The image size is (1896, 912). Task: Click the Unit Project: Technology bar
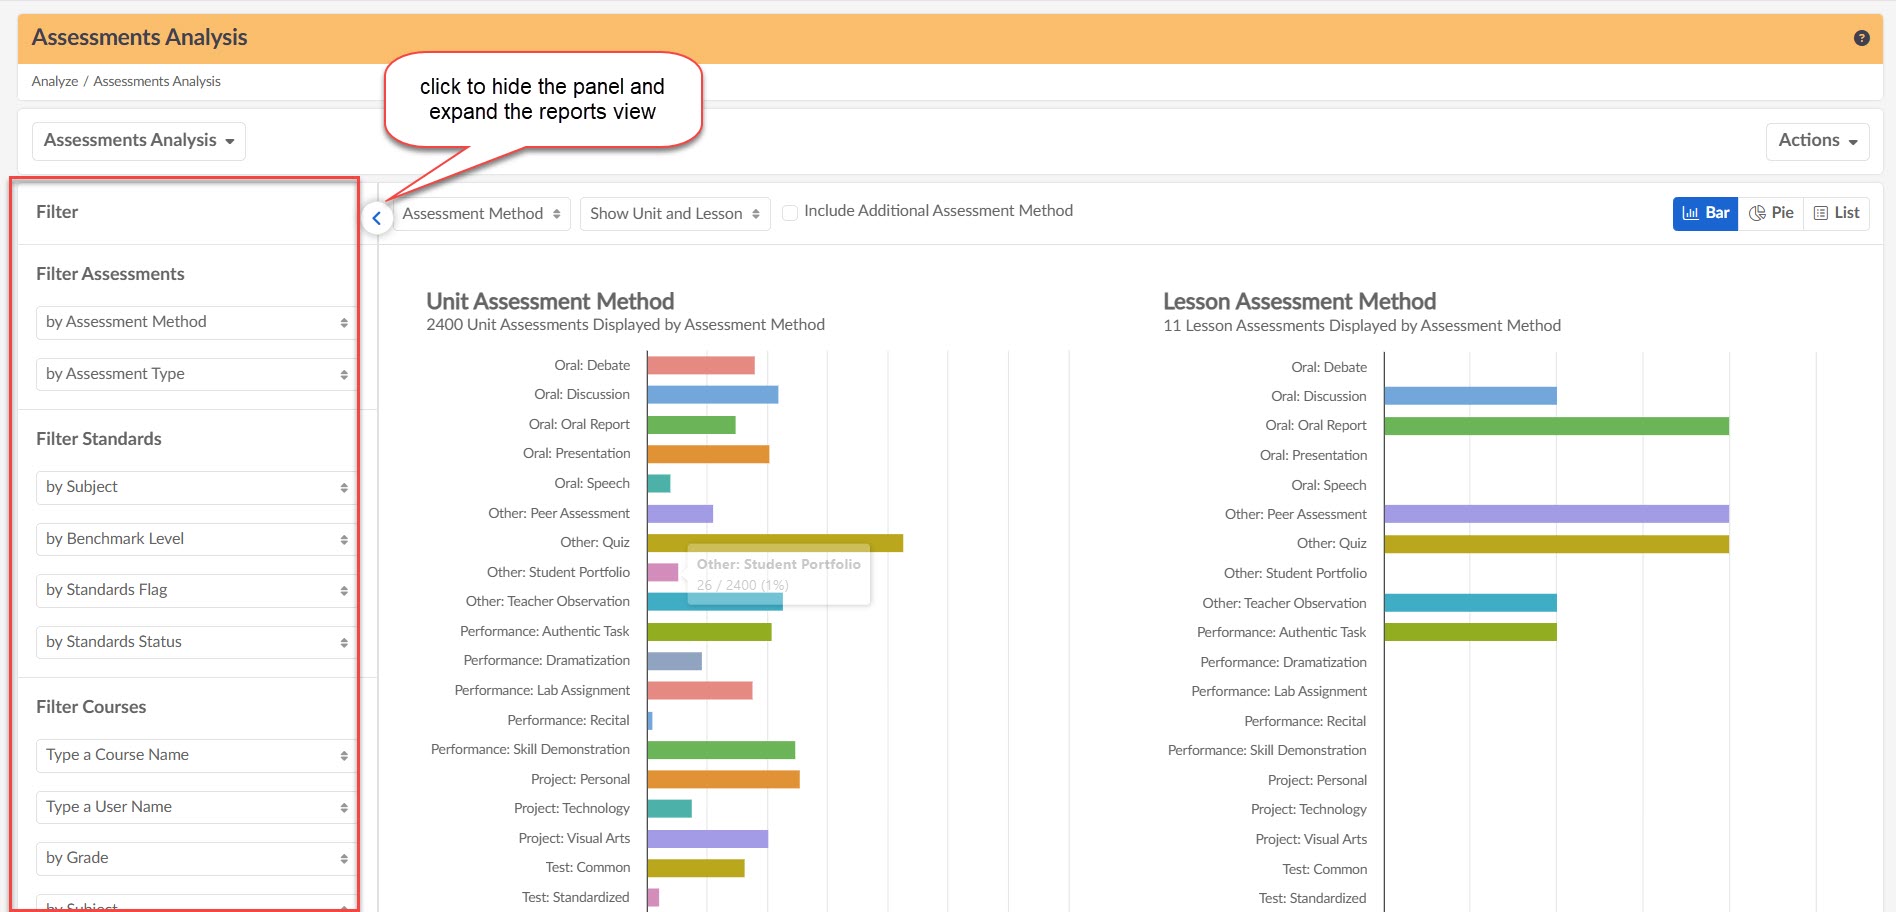(x=670, y=809)
